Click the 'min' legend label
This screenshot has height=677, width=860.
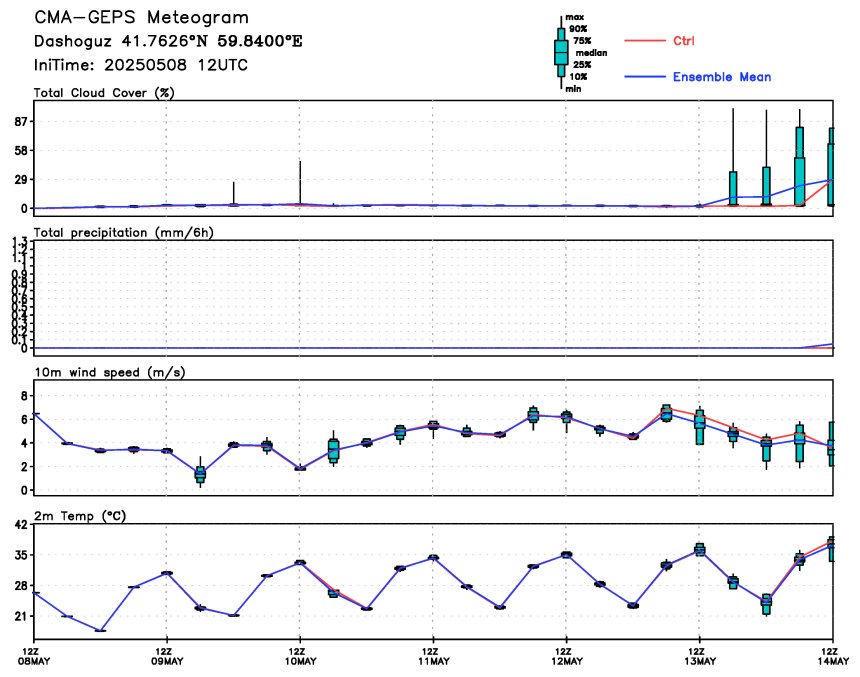[574, 89]
